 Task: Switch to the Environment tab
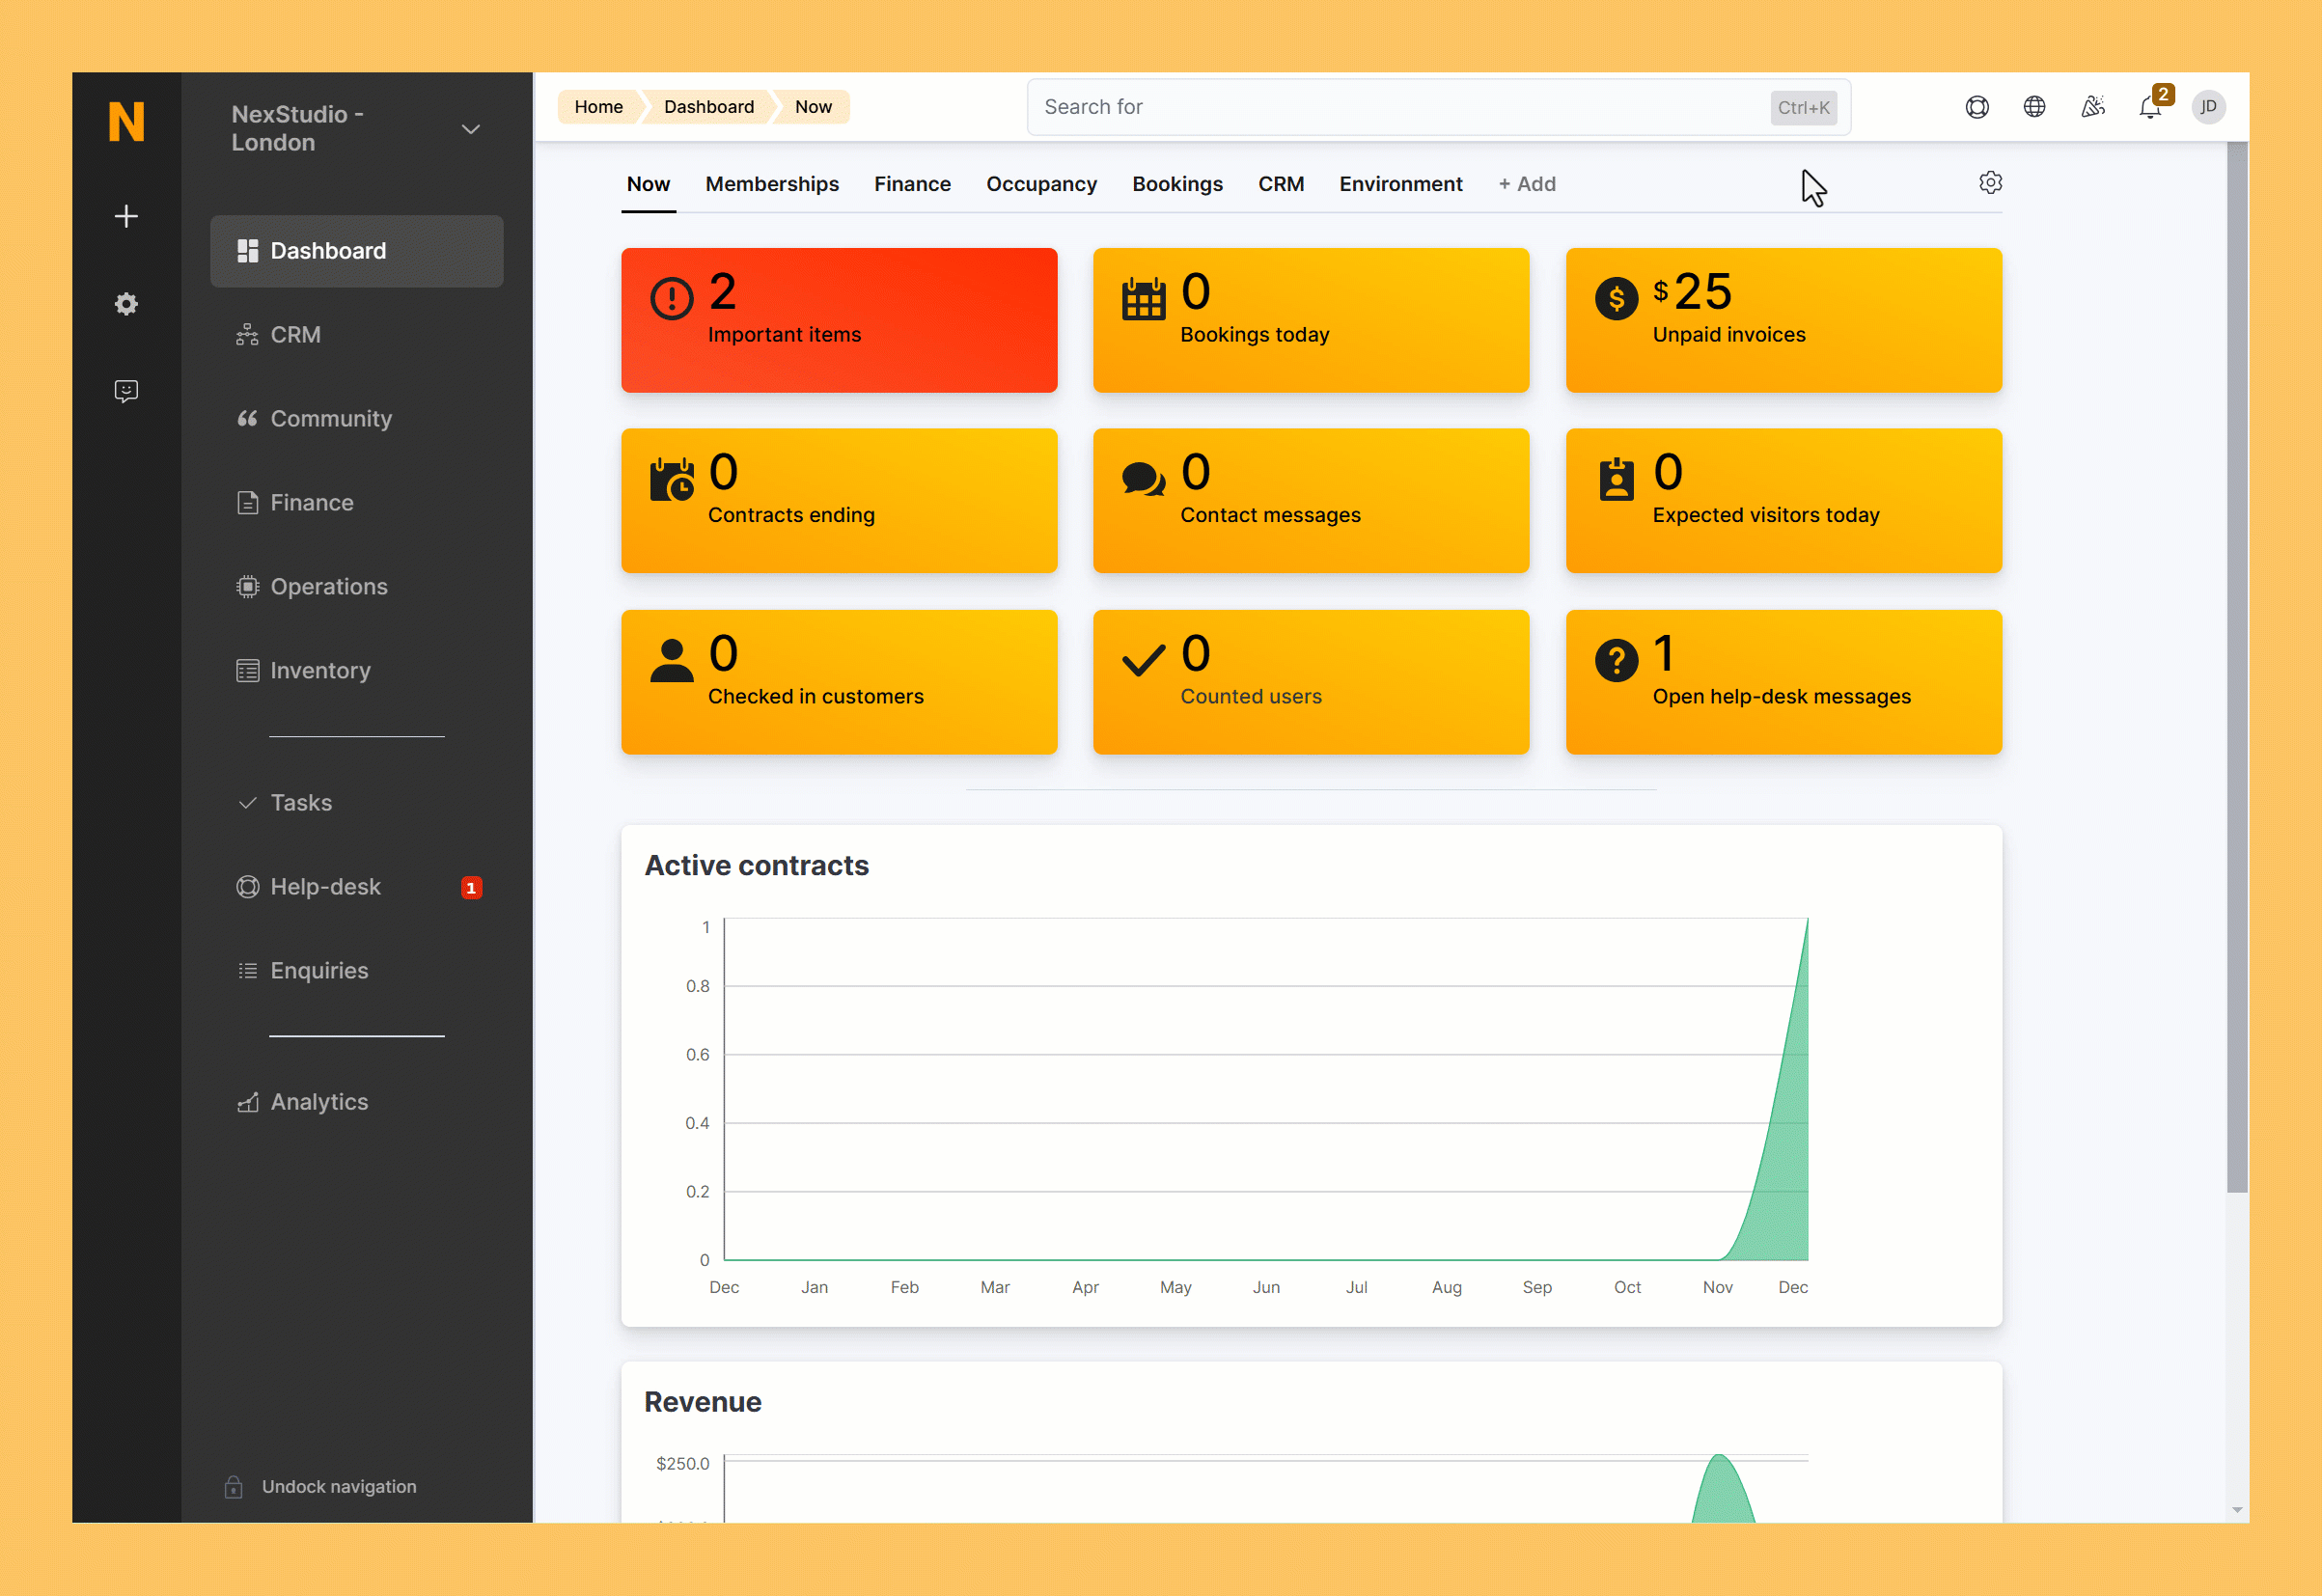pos(1400,184)
